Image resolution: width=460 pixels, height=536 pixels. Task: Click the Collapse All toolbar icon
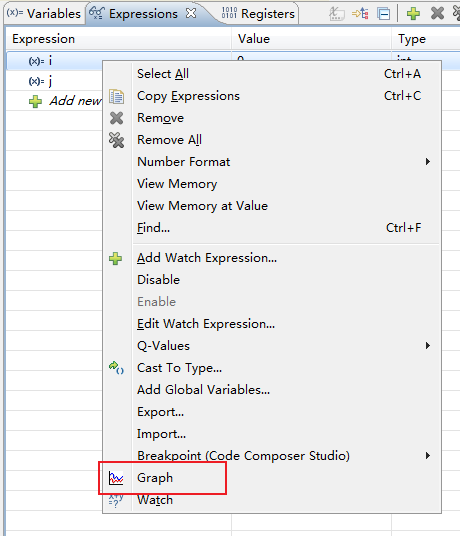(383, 14)
